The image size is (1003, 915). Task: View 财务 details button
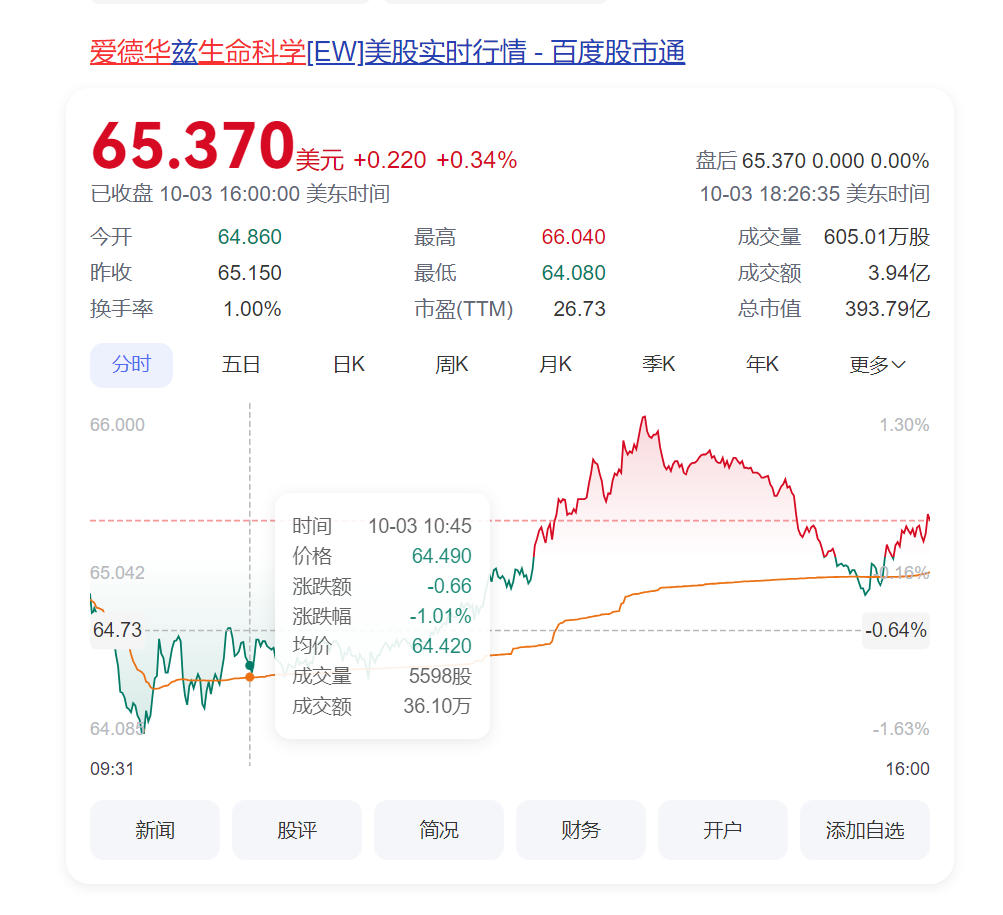(581, 830)
